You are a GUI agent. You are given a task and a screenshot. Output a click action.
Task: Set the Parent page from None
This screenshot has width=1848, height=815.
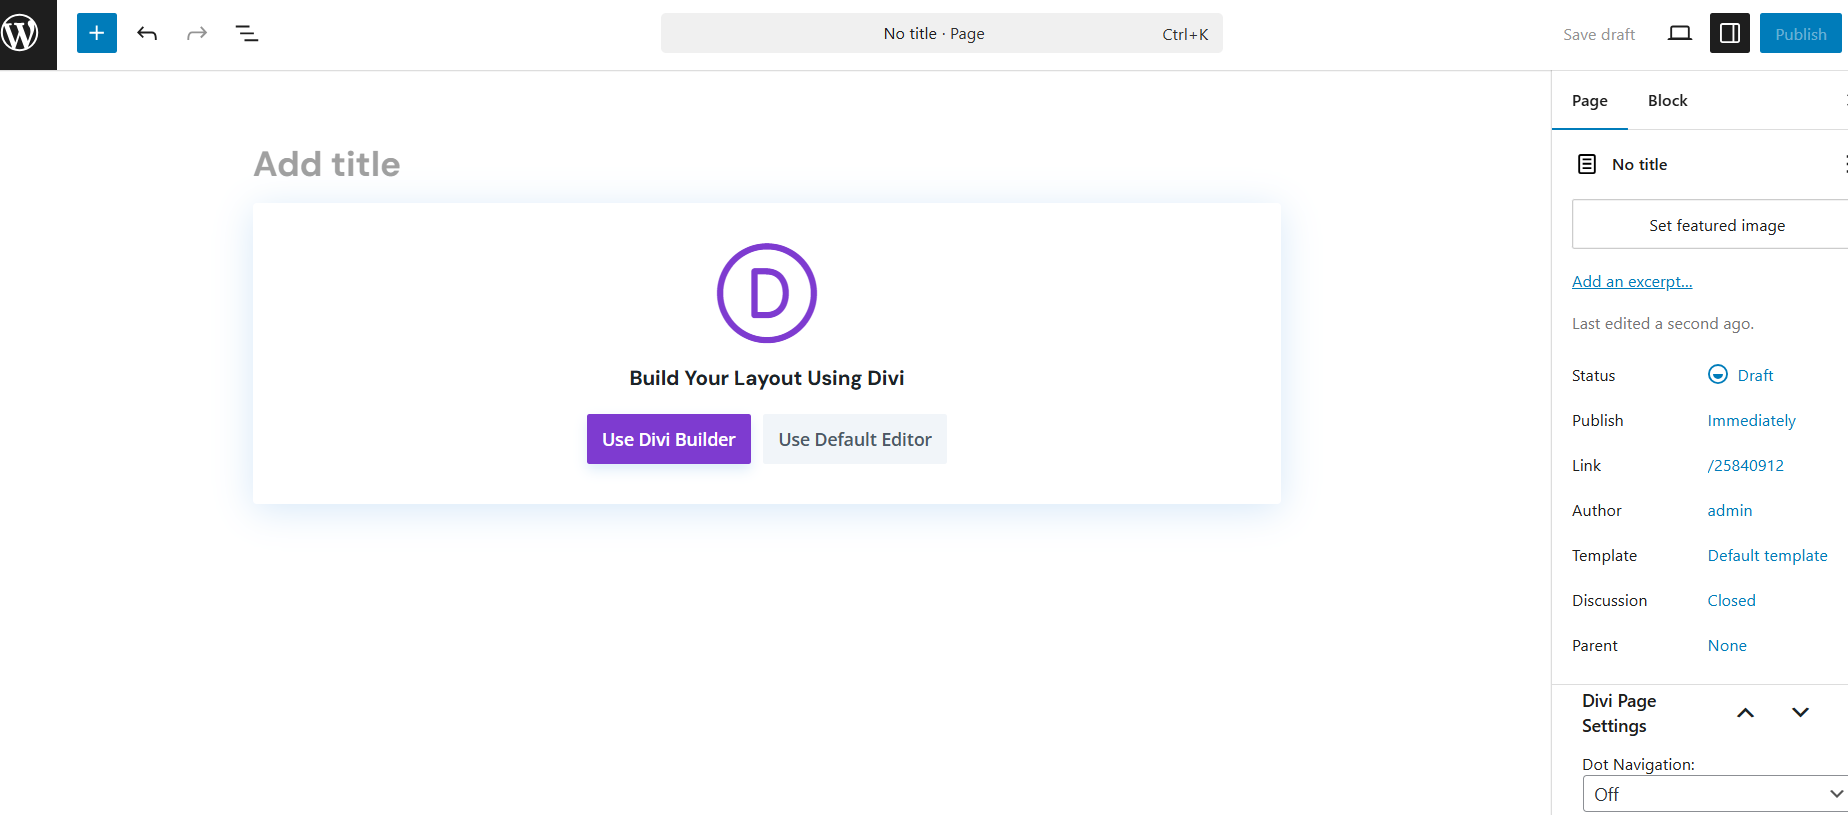tap(1727, 645)
